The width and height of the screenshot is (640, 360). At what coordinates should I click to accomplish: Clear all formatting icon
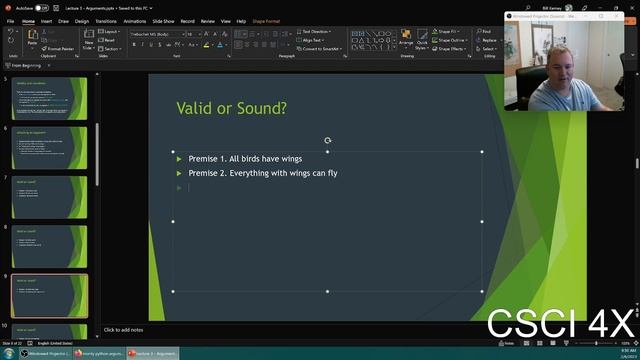[224, 34]
